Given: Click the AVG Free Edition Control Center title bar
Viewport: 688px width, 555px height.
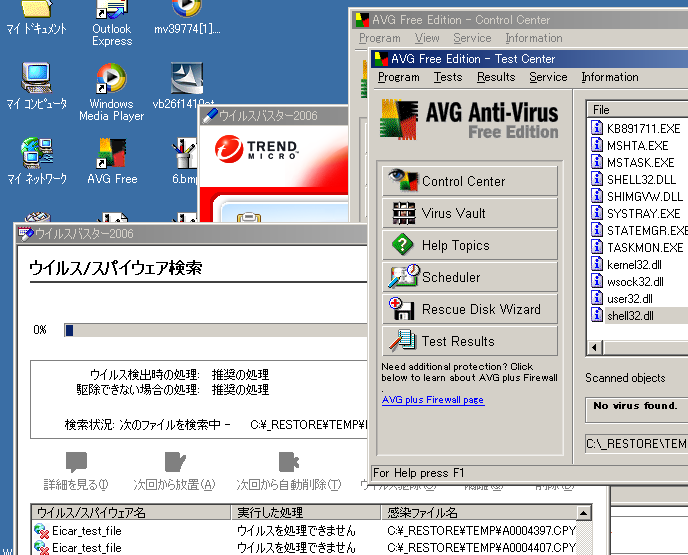Looking at the screenshot, I should [x=520, y=20].
